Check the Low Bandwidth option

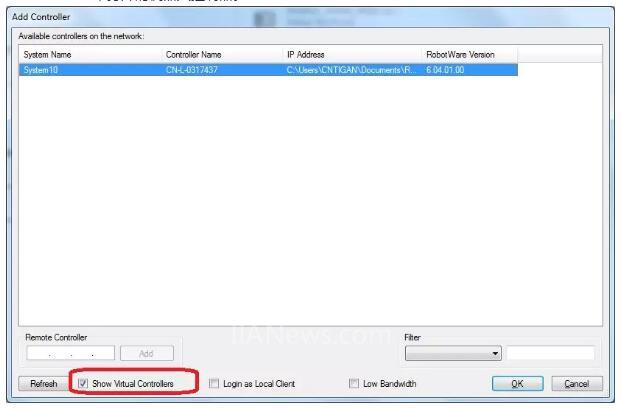click(354, 383)
